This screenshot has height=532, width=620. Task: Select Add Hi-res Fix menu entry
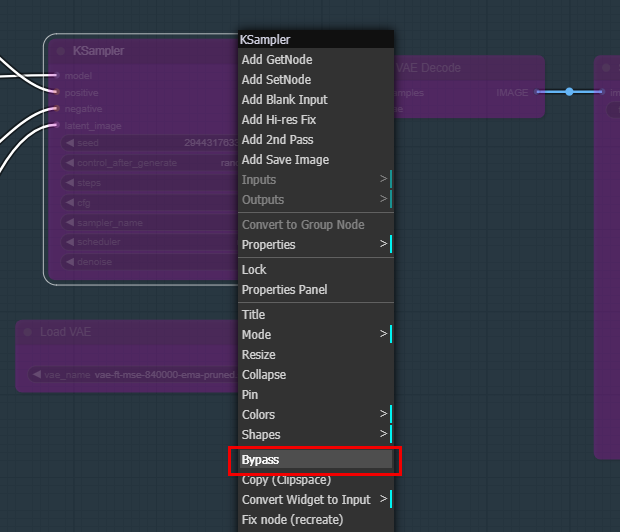[x=316, y=120]
